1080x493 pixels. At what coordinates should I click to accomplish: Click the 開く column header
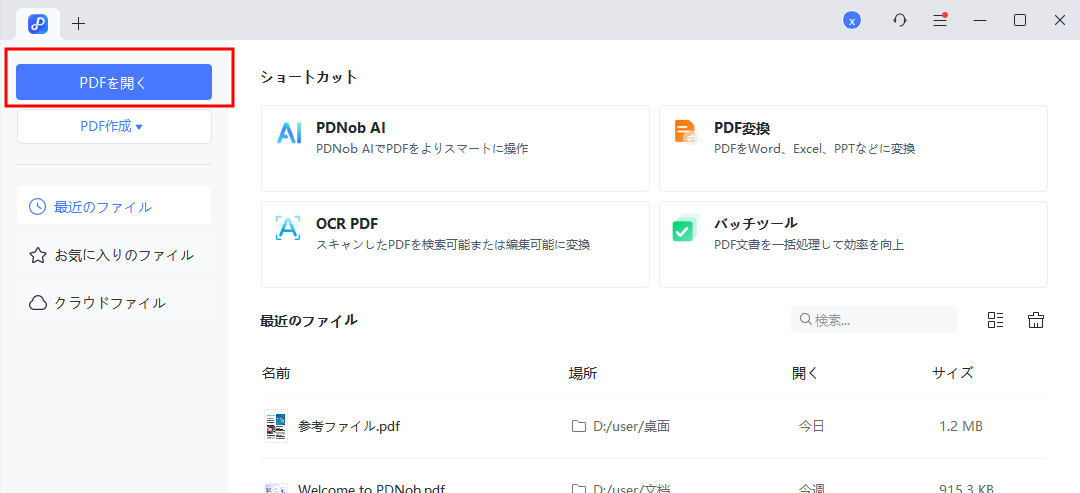tap(805, 373)
